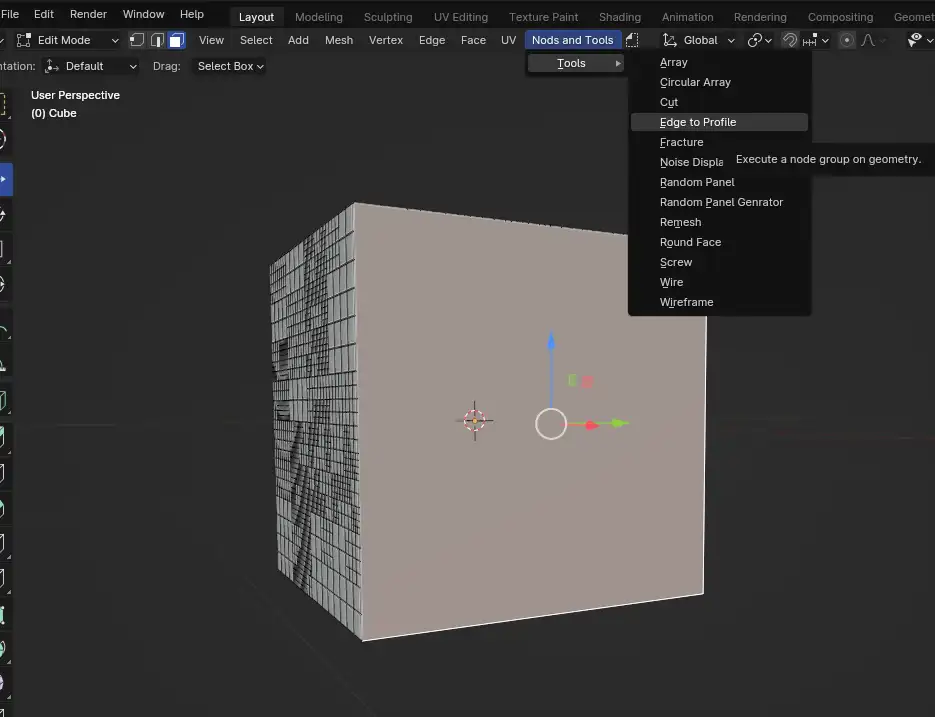Open the Mesh menu

click(339, 40)
